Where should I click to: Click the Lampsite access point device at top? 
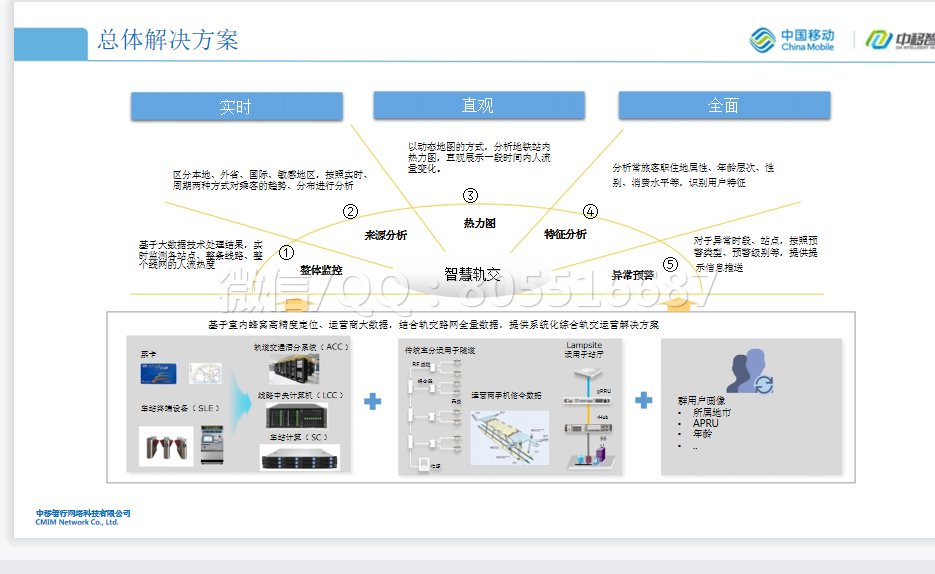(589, 374)
